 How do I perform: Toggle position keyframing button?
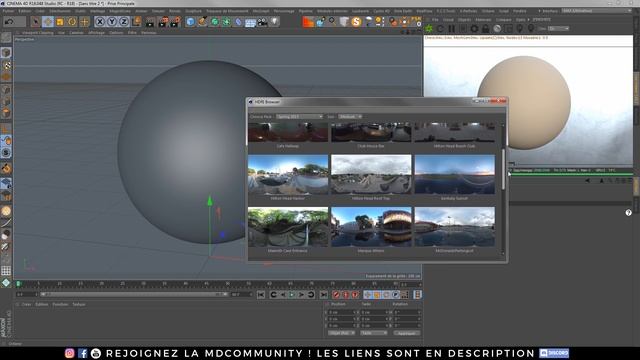[367, 295]
